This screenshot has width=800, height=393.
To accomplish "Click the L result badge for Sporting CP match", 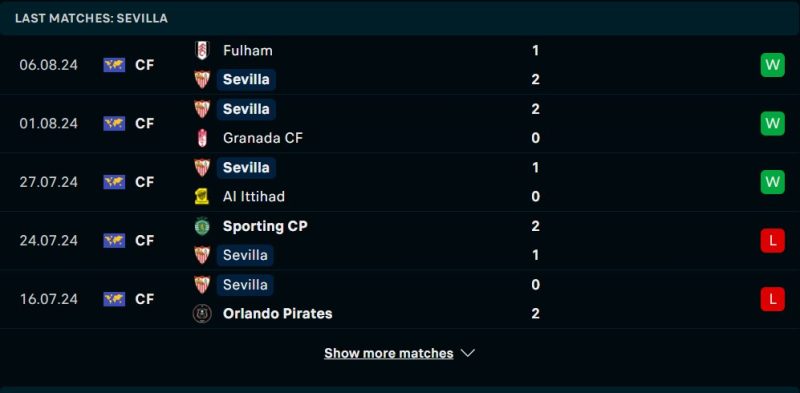I will click(772, 240).
